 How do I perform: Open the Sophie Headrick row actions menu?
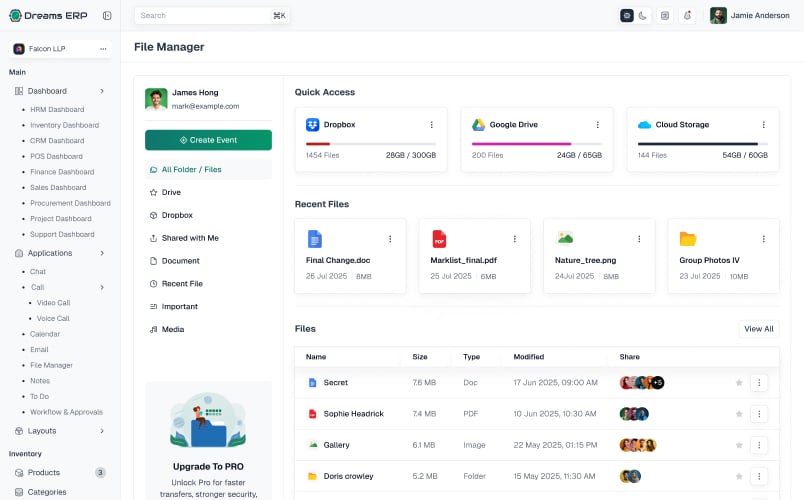pyautogui.click(x=759, y=414)
